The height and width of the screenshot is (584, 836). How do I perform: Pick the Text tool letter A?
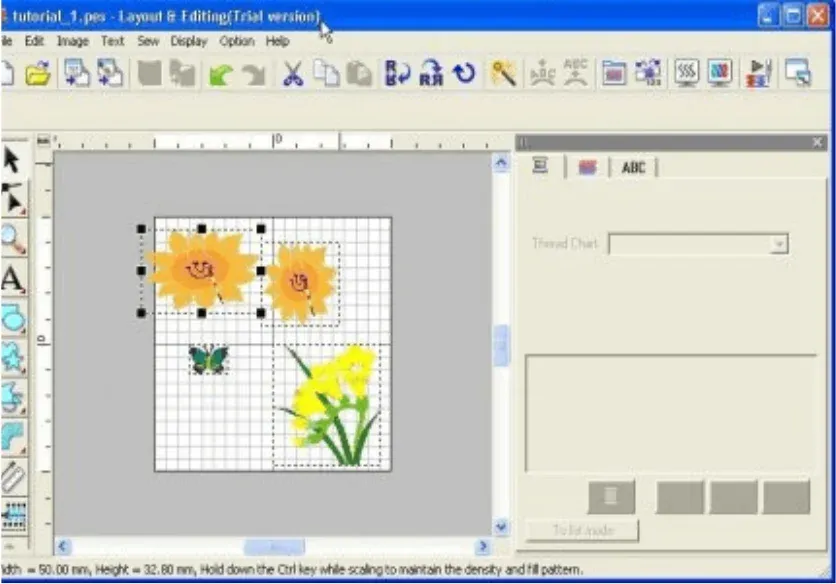click(x=13, y=279)
